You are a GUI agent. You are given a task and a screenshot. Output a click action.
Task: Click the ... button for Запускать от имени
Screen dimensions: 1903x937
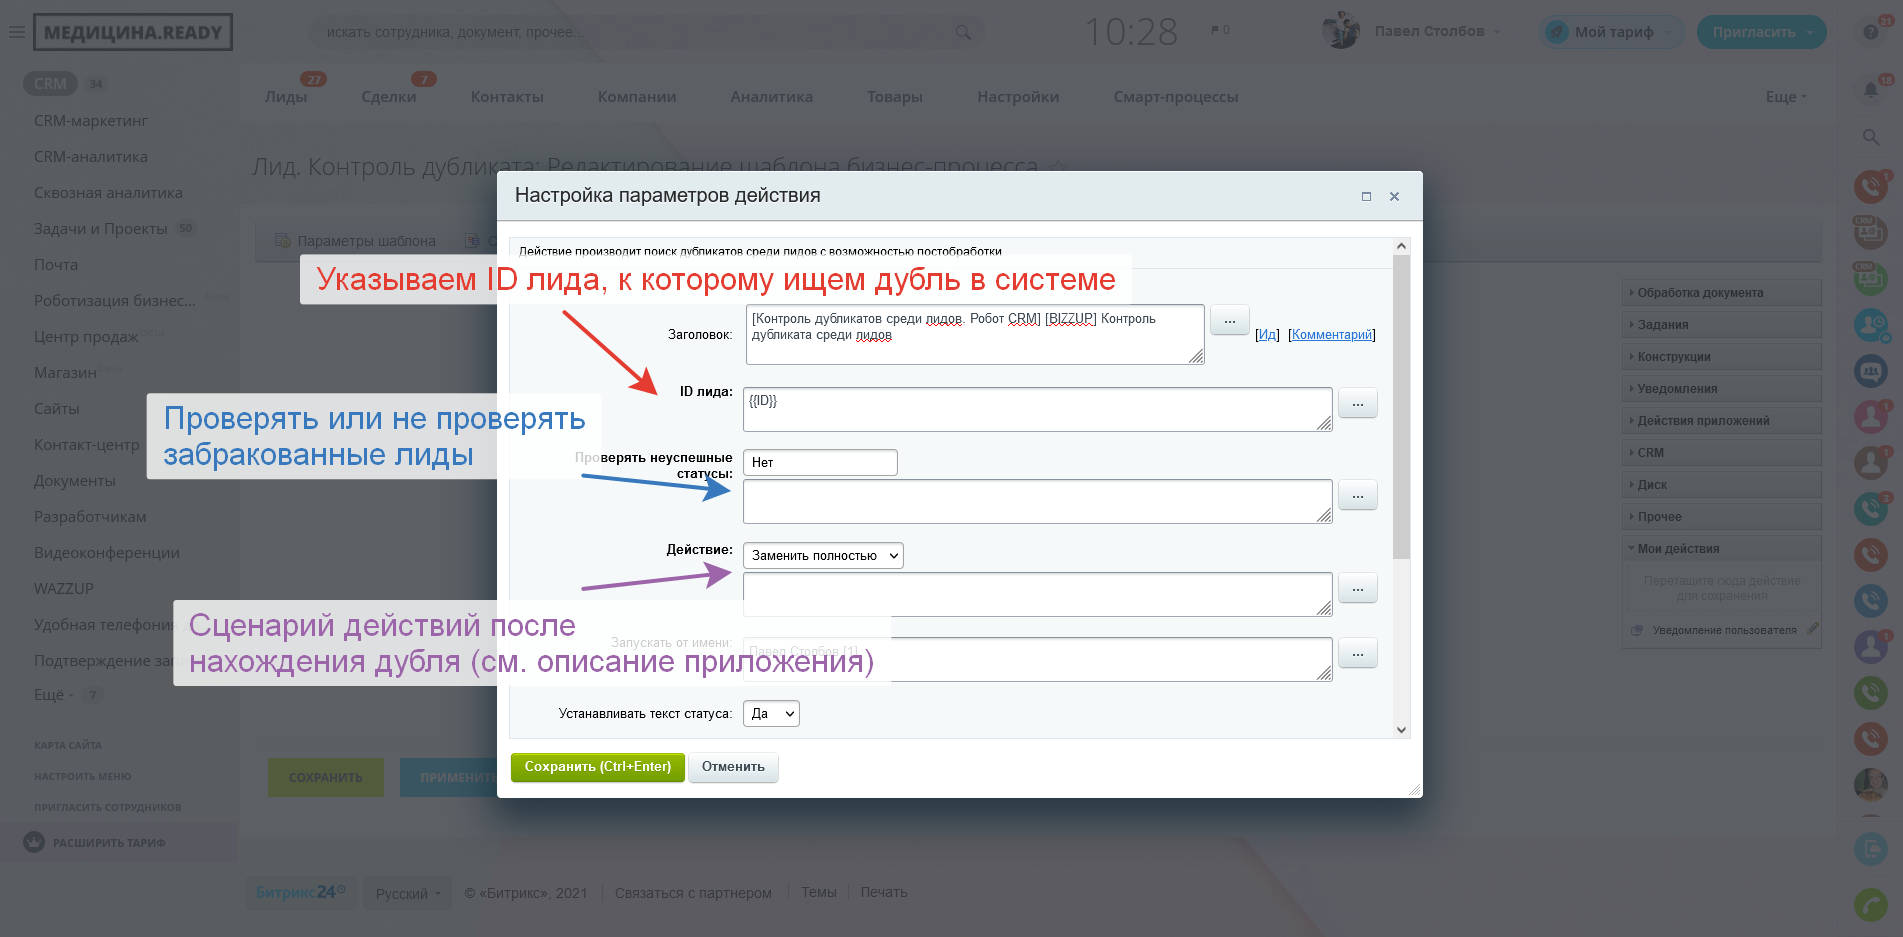[x=1358, y=653]
